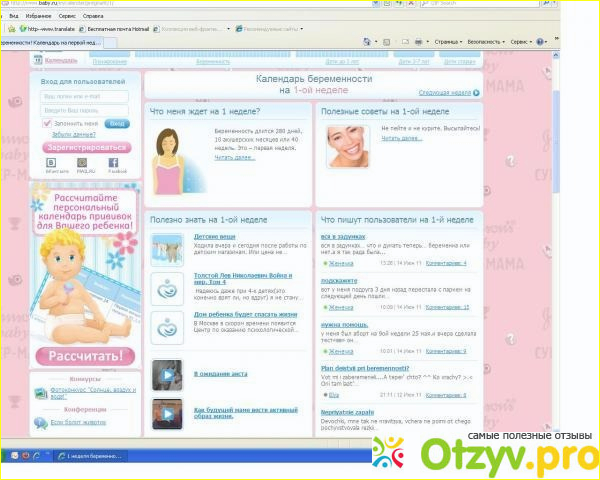Expand the Страница toolbar dropdown
This screenshot has width=600, height=480.
449,42
